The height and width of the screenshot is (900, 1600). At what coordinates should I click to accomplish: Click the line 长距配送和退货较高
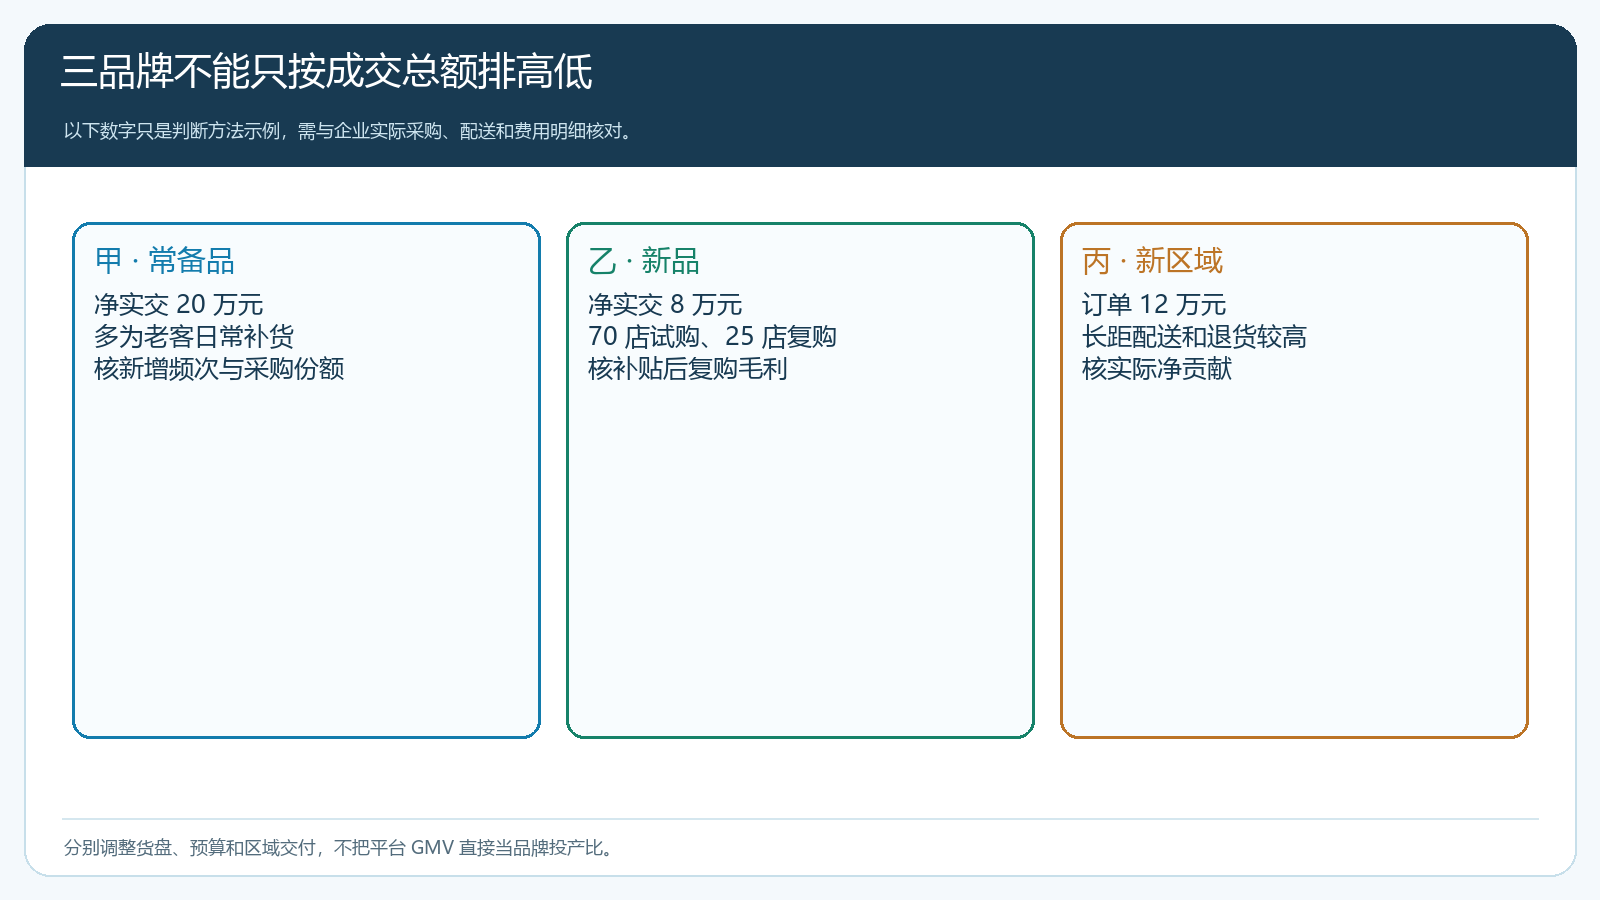1194,336
